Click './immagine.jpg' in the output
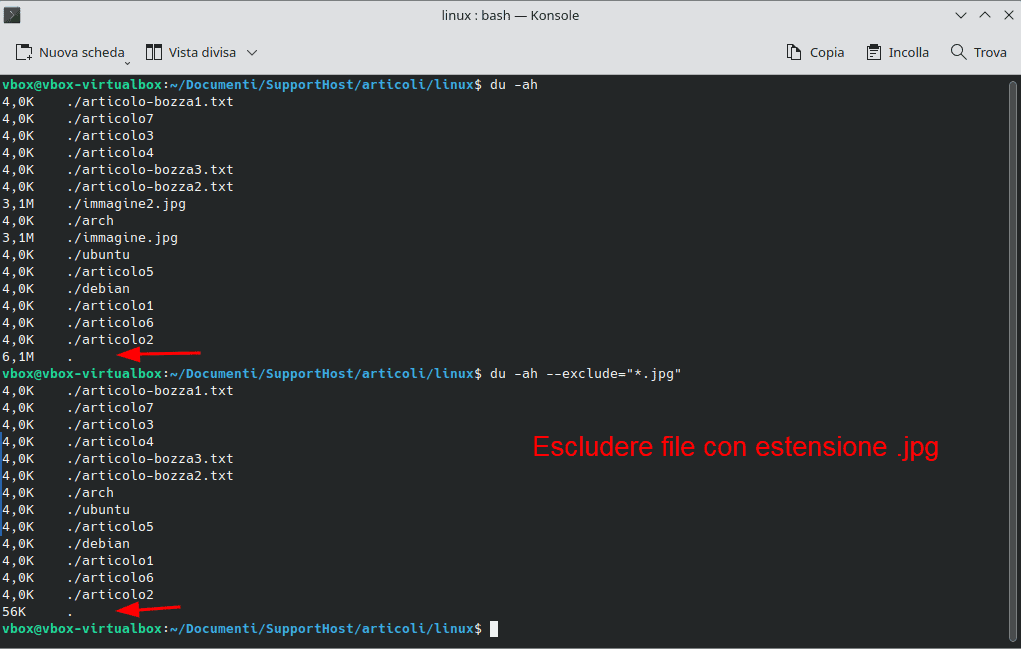 tap(122, 238)
